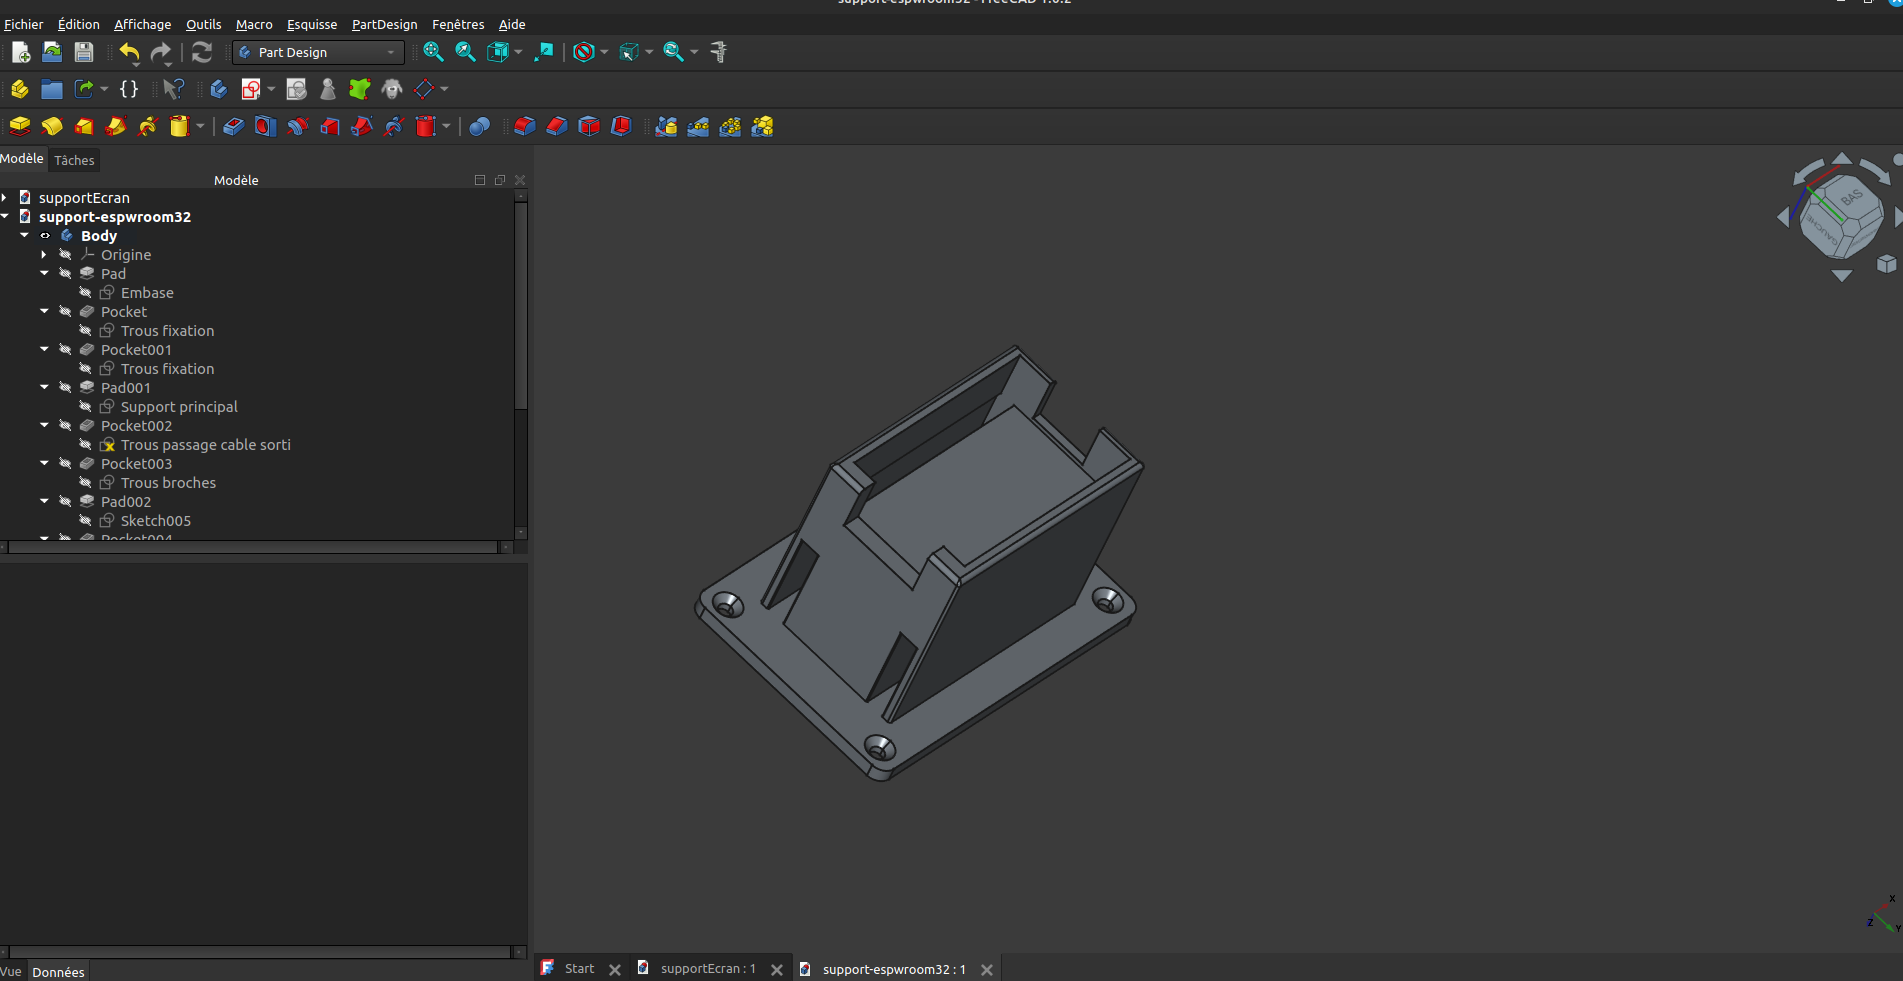This screenshot has width=1903, height=981.
Task: Click the Fillet tool icon
Action: click(x=525, y=127)
